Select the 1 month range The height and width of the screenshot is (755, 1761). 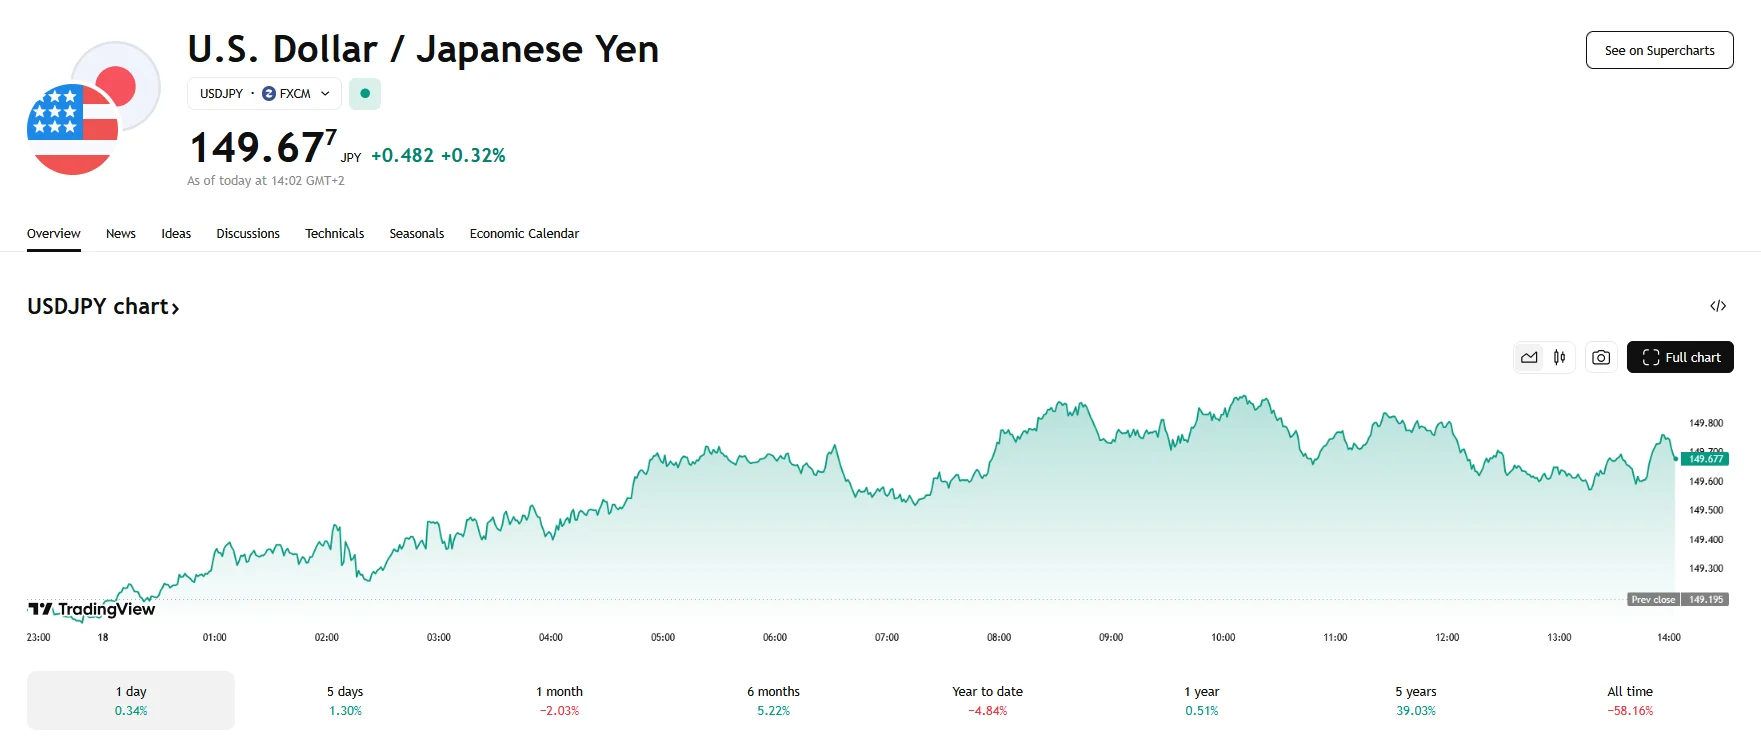coord(559,700)
